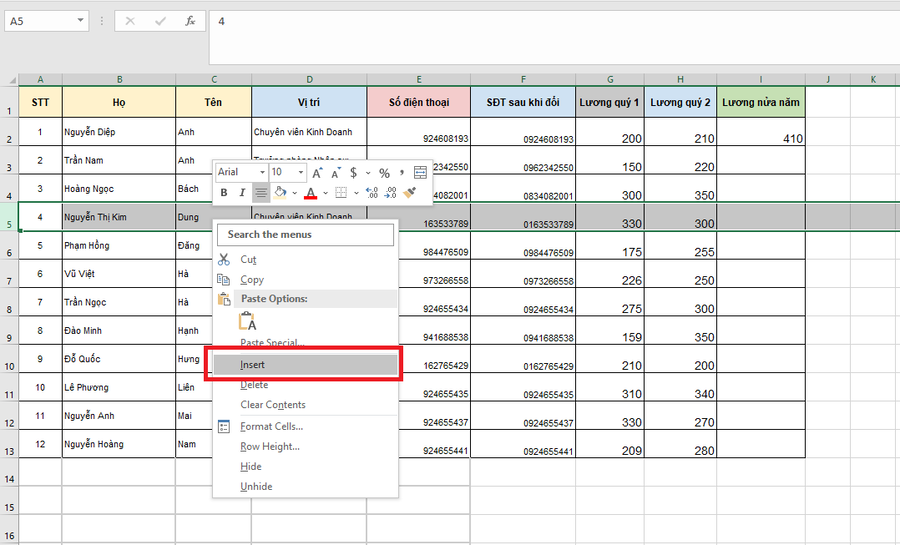The width and height of the screenshot is (900, 545).
Task: Click Decrease Font Size in mini toolbar
Action: [336, 173]
